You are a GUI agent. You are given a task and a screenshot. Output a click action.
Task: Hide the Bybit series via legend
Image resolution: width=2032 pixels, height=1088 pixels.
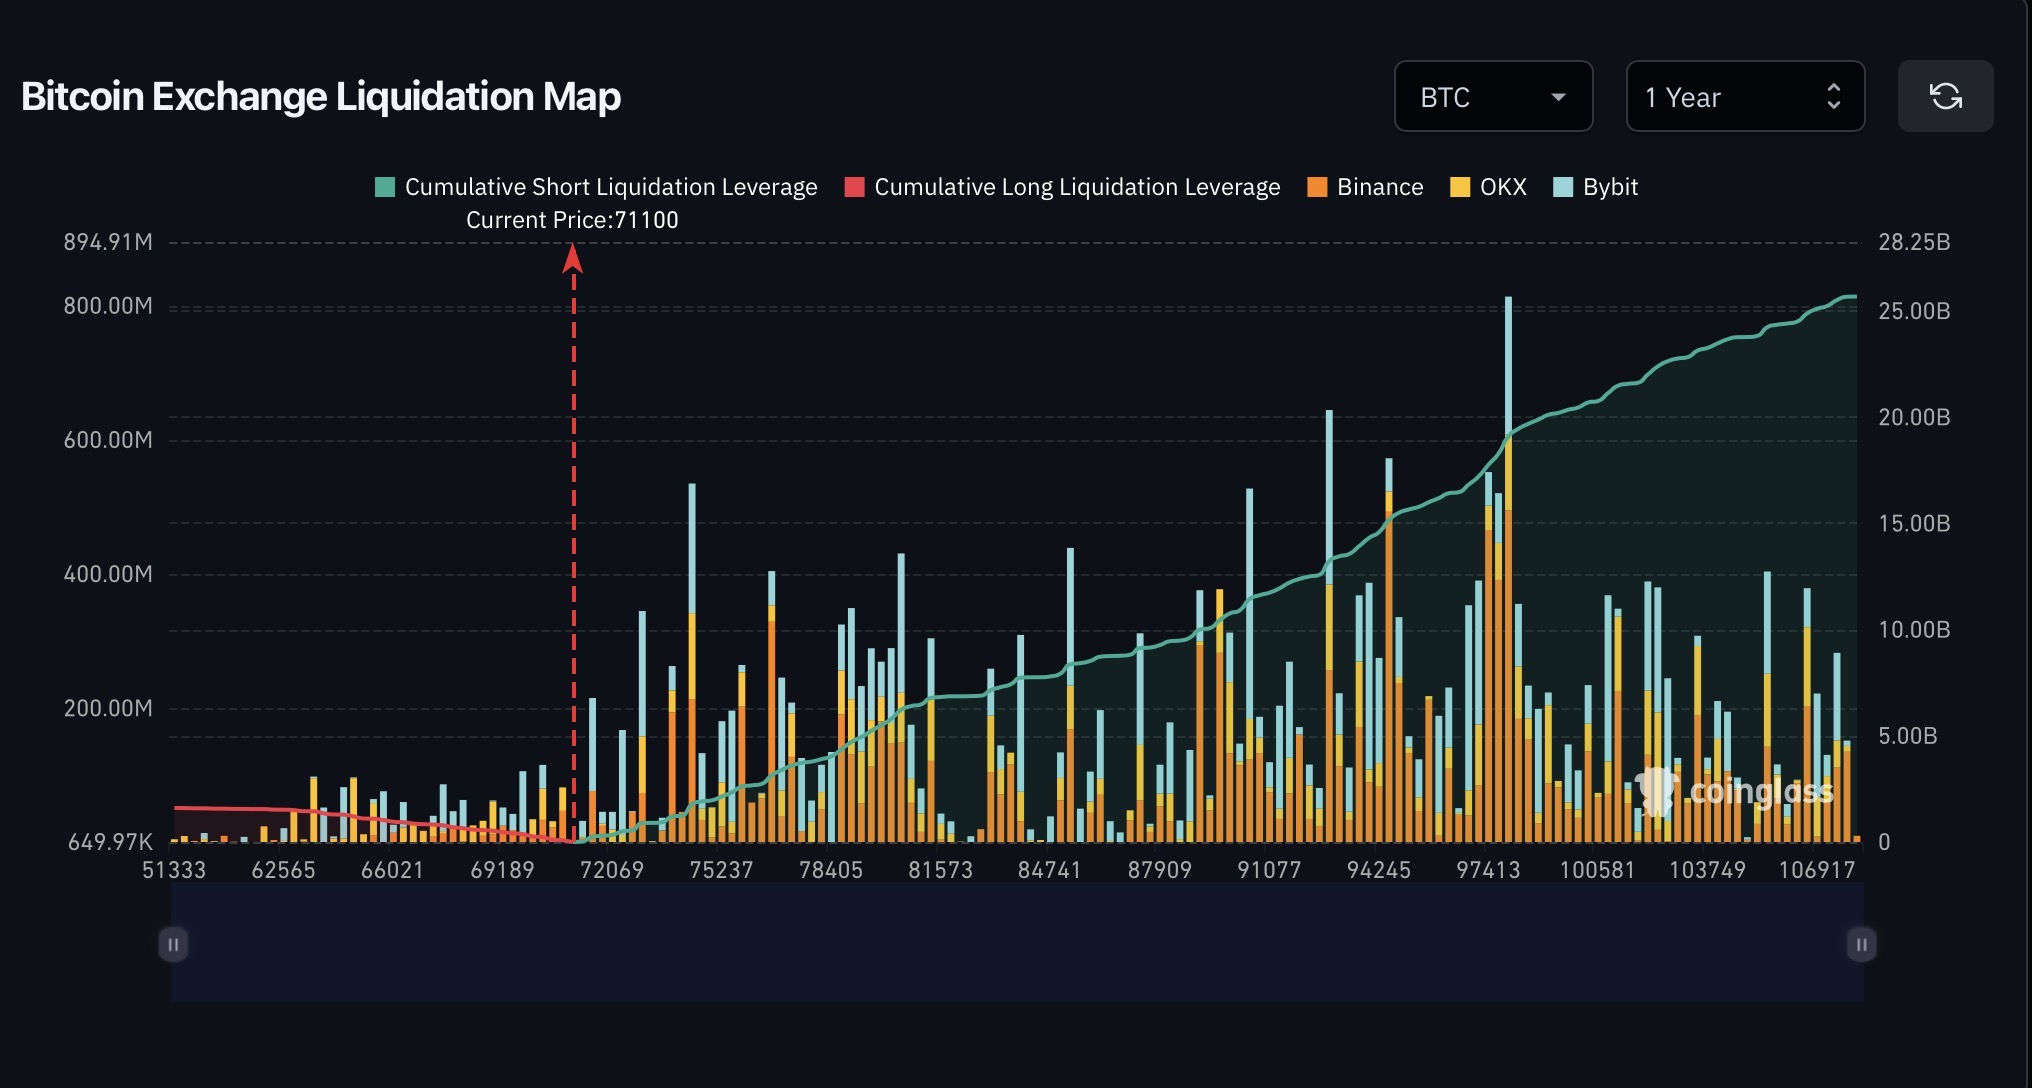tap(1609, 187)
